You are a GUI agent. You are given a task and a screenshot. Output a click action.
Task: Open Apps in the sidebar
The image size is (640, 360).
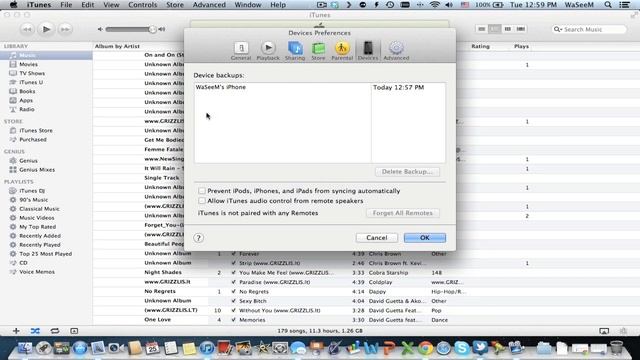click(x=26, y=100)
